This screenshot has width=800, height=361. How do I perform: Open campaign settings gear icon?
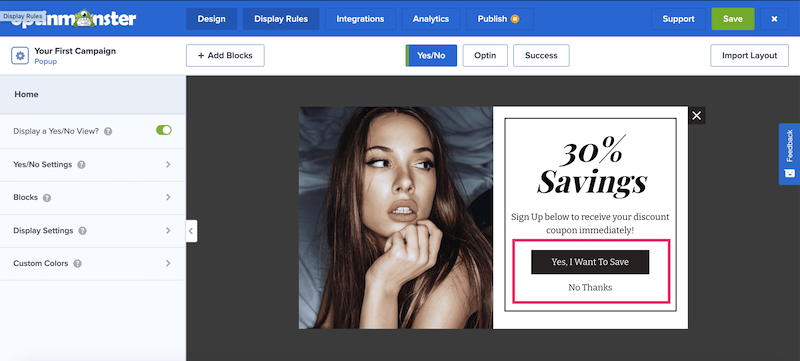pos(20,56)
